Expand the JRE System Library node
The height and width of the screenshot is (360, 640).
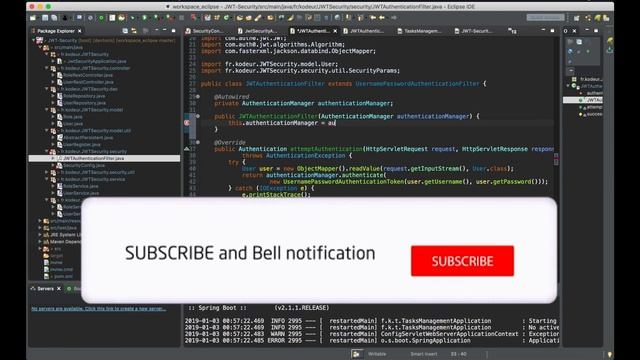(40, 235)
